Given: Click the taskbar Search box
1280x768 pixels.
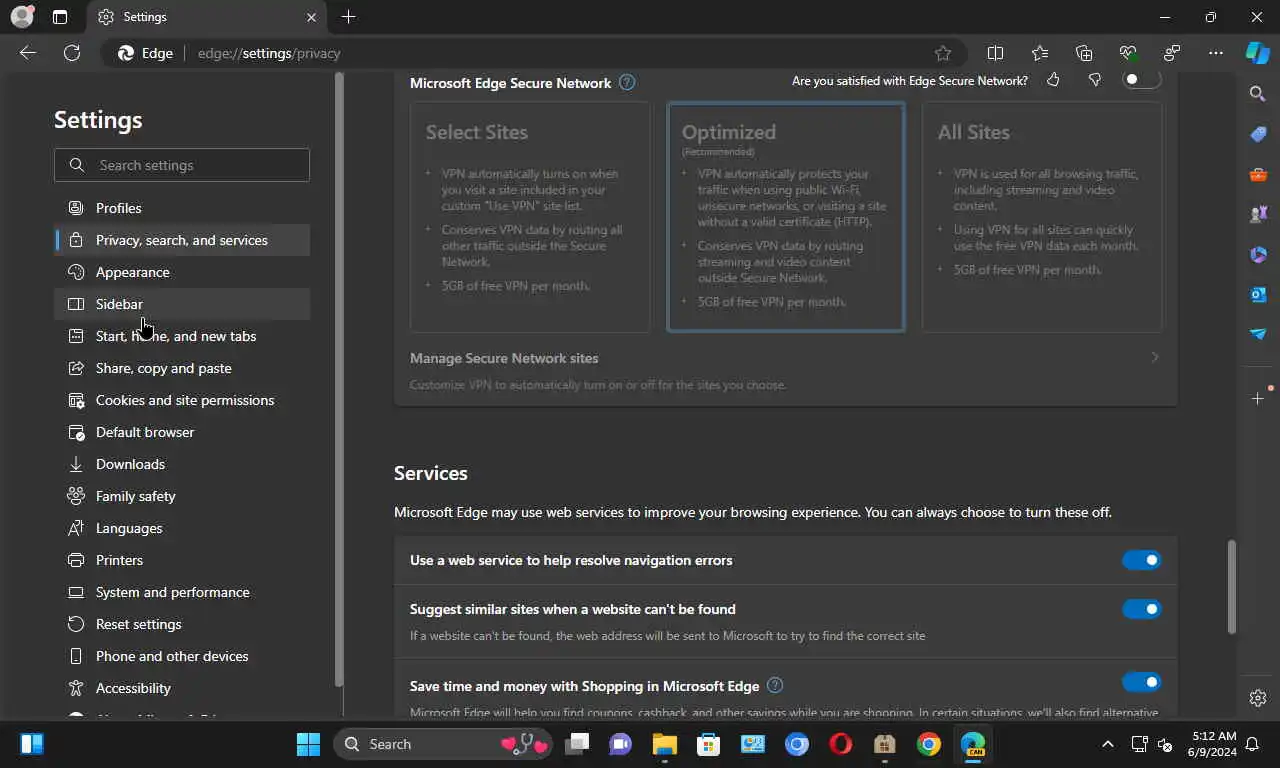Looking at the screenshot, I should [443, 744].
